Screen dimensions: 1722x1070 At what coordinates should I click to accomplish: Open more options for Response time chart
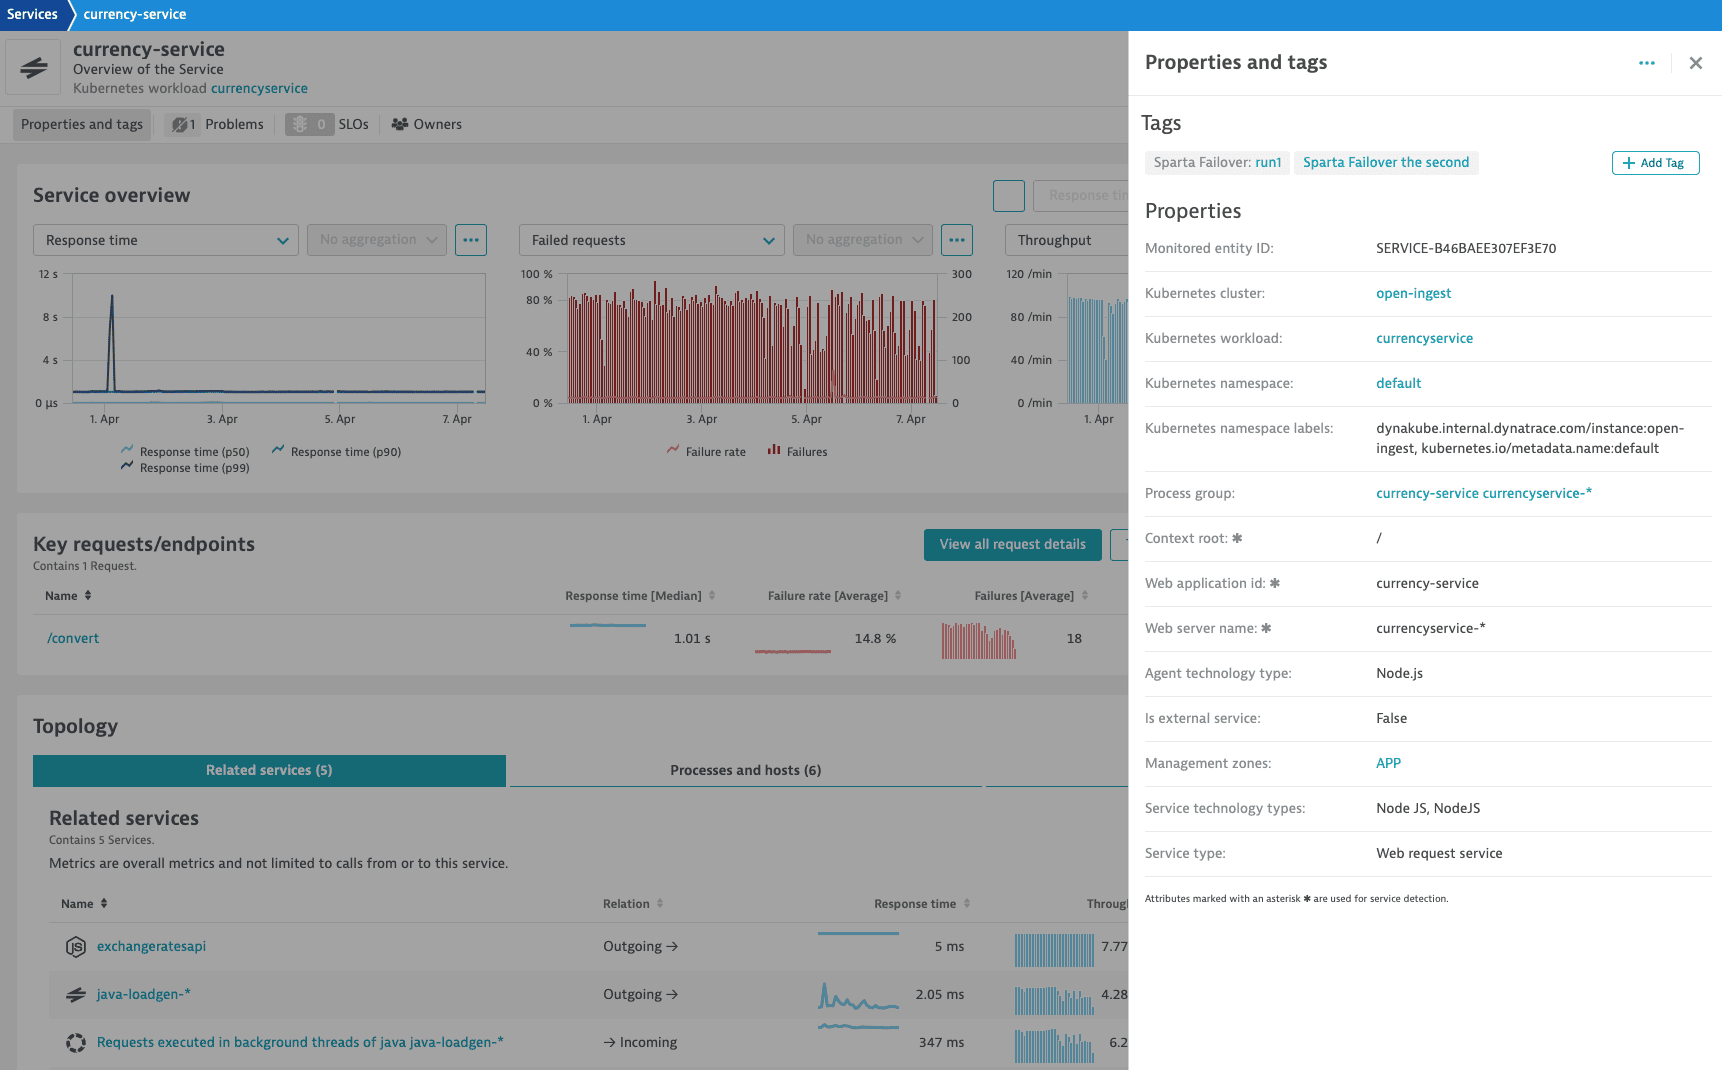pyautogui.click(x=471, y=240)
